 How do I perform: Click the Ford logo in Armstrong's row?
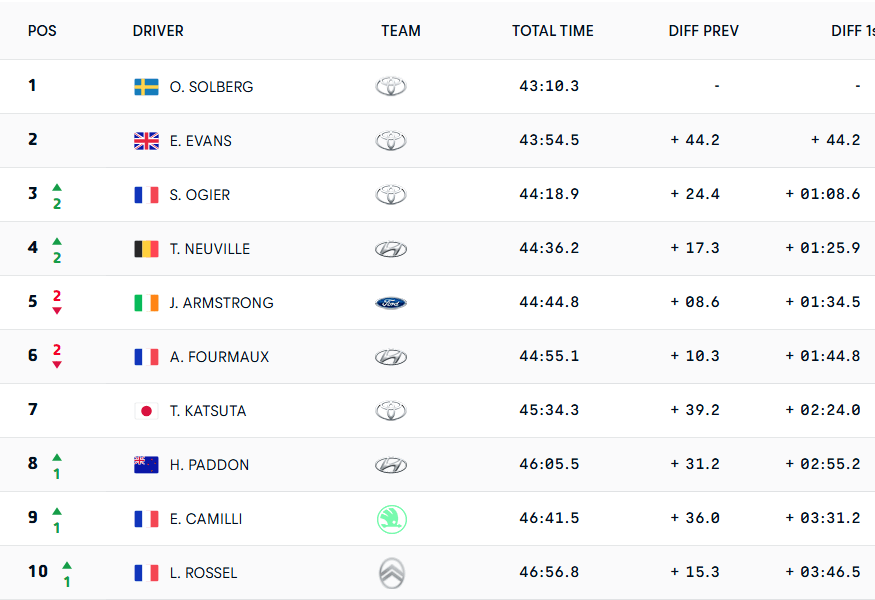click(x=391, y=303)
